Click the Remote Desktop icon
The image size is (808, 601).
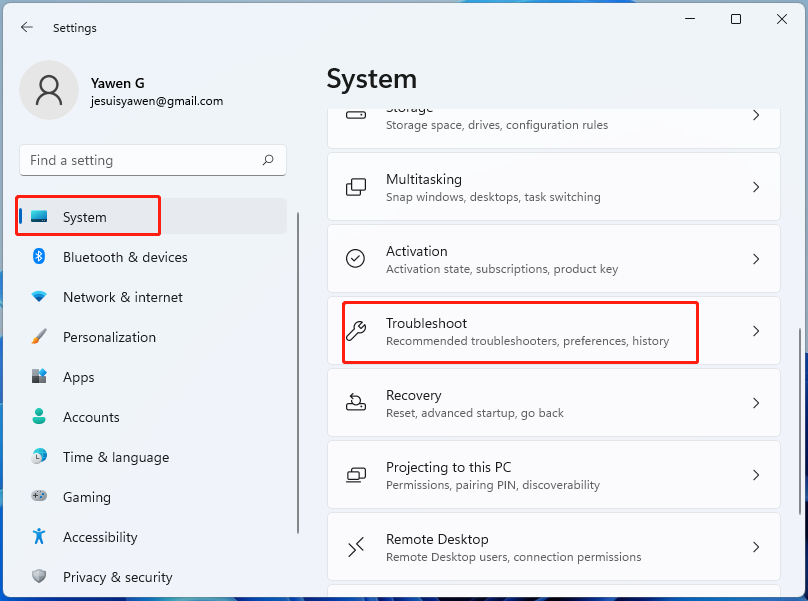point(356,547)
